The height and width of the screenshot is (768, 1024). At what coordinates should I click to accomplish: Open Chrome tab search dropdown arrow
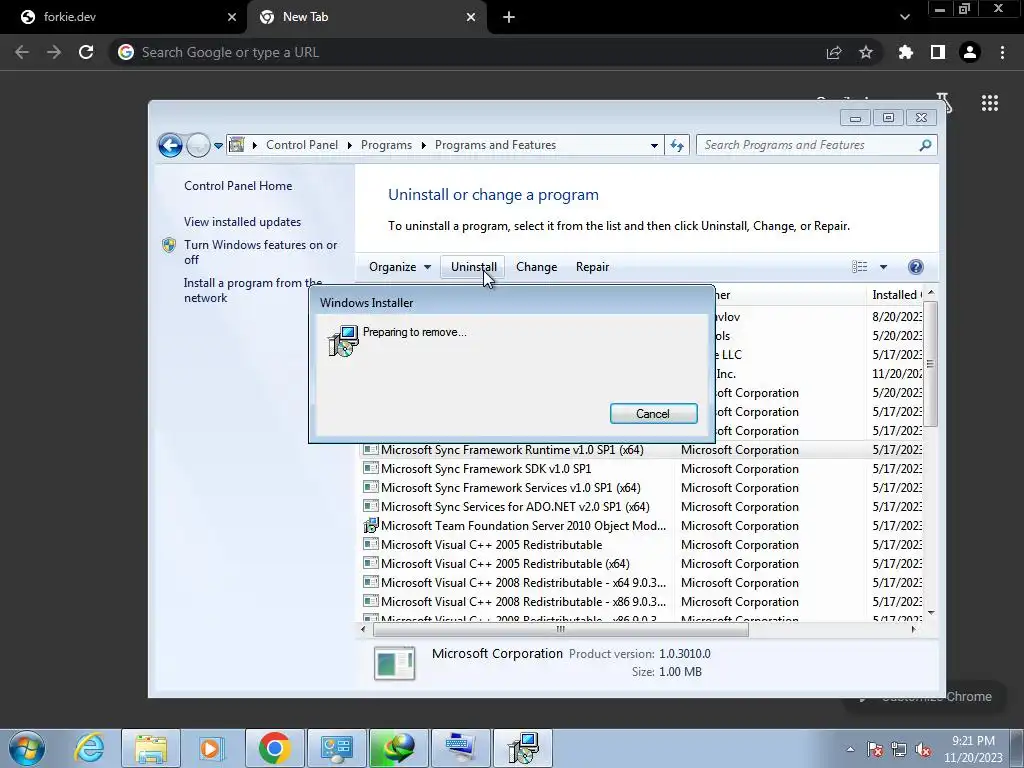coord(904,17)
